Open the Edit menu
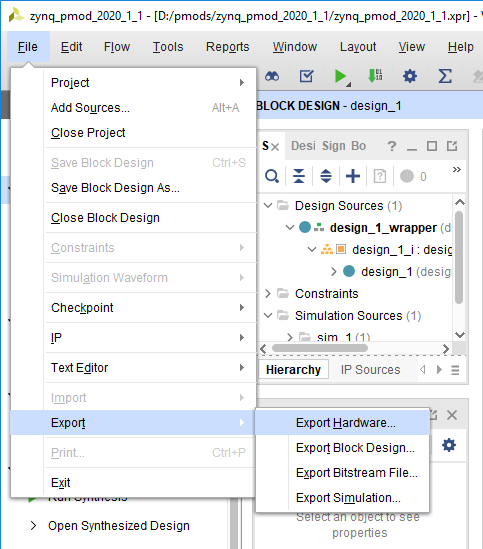Viewport: 483px width, 549px height. pyautogui.click(x=71, y=47)
